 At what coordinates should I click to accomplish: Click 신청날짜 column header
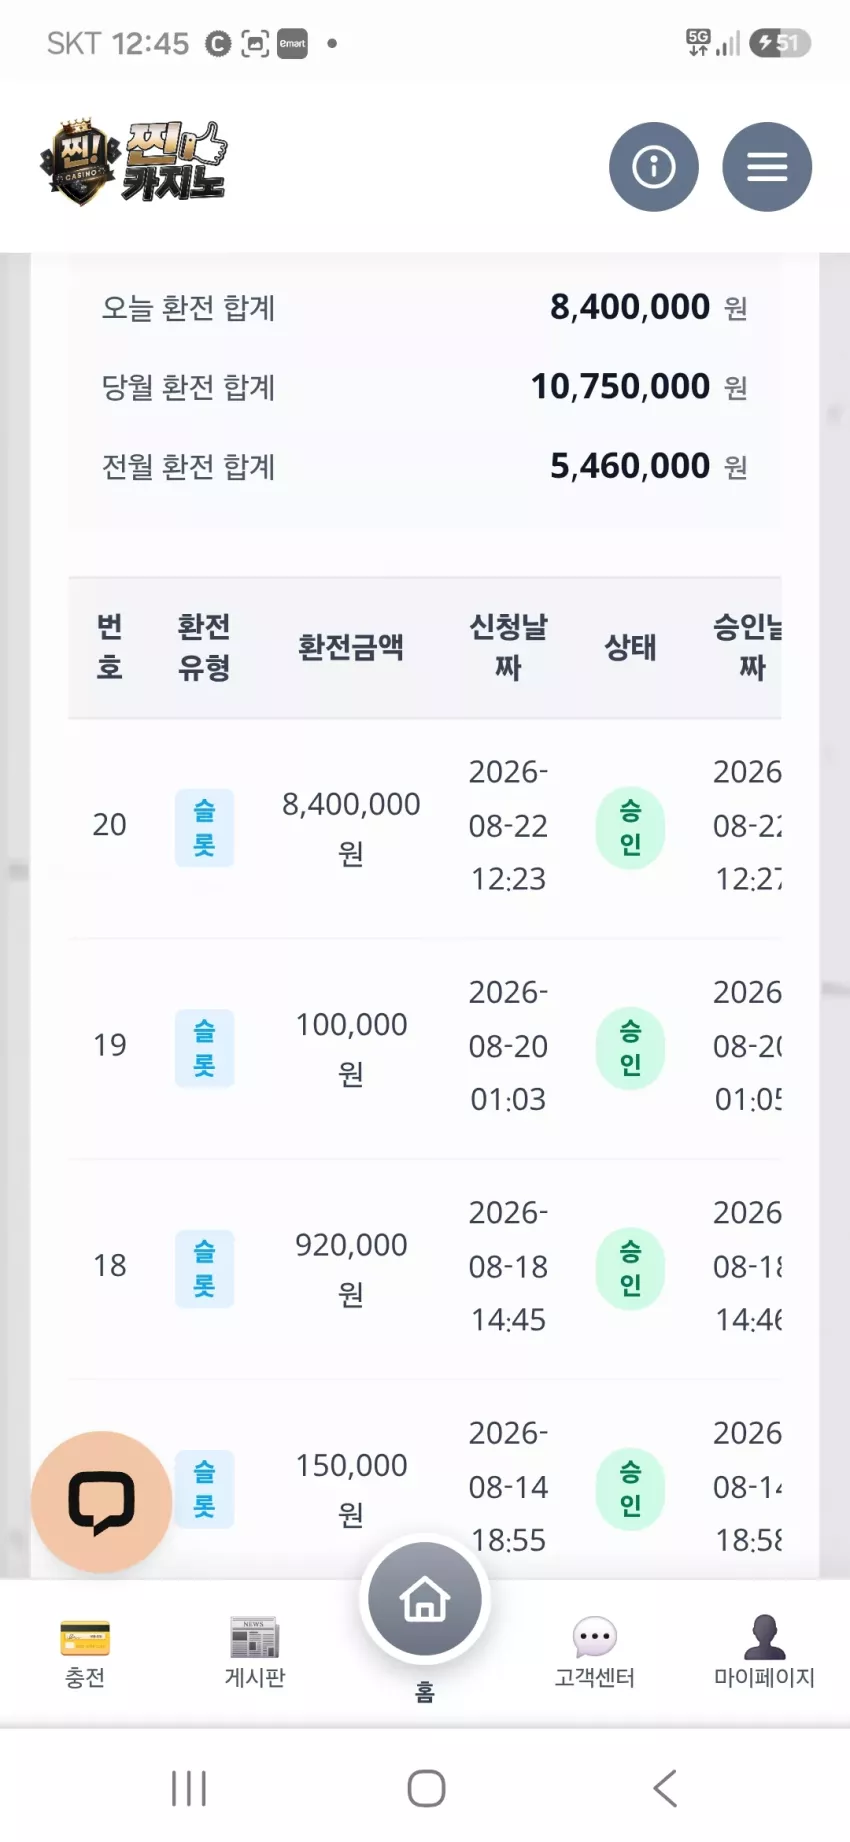click(508, 647)
